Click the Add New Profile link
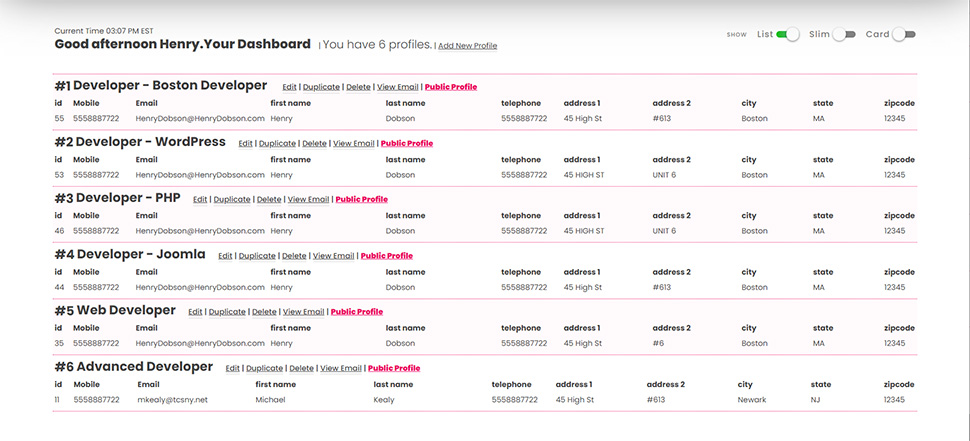 (467, 46)
